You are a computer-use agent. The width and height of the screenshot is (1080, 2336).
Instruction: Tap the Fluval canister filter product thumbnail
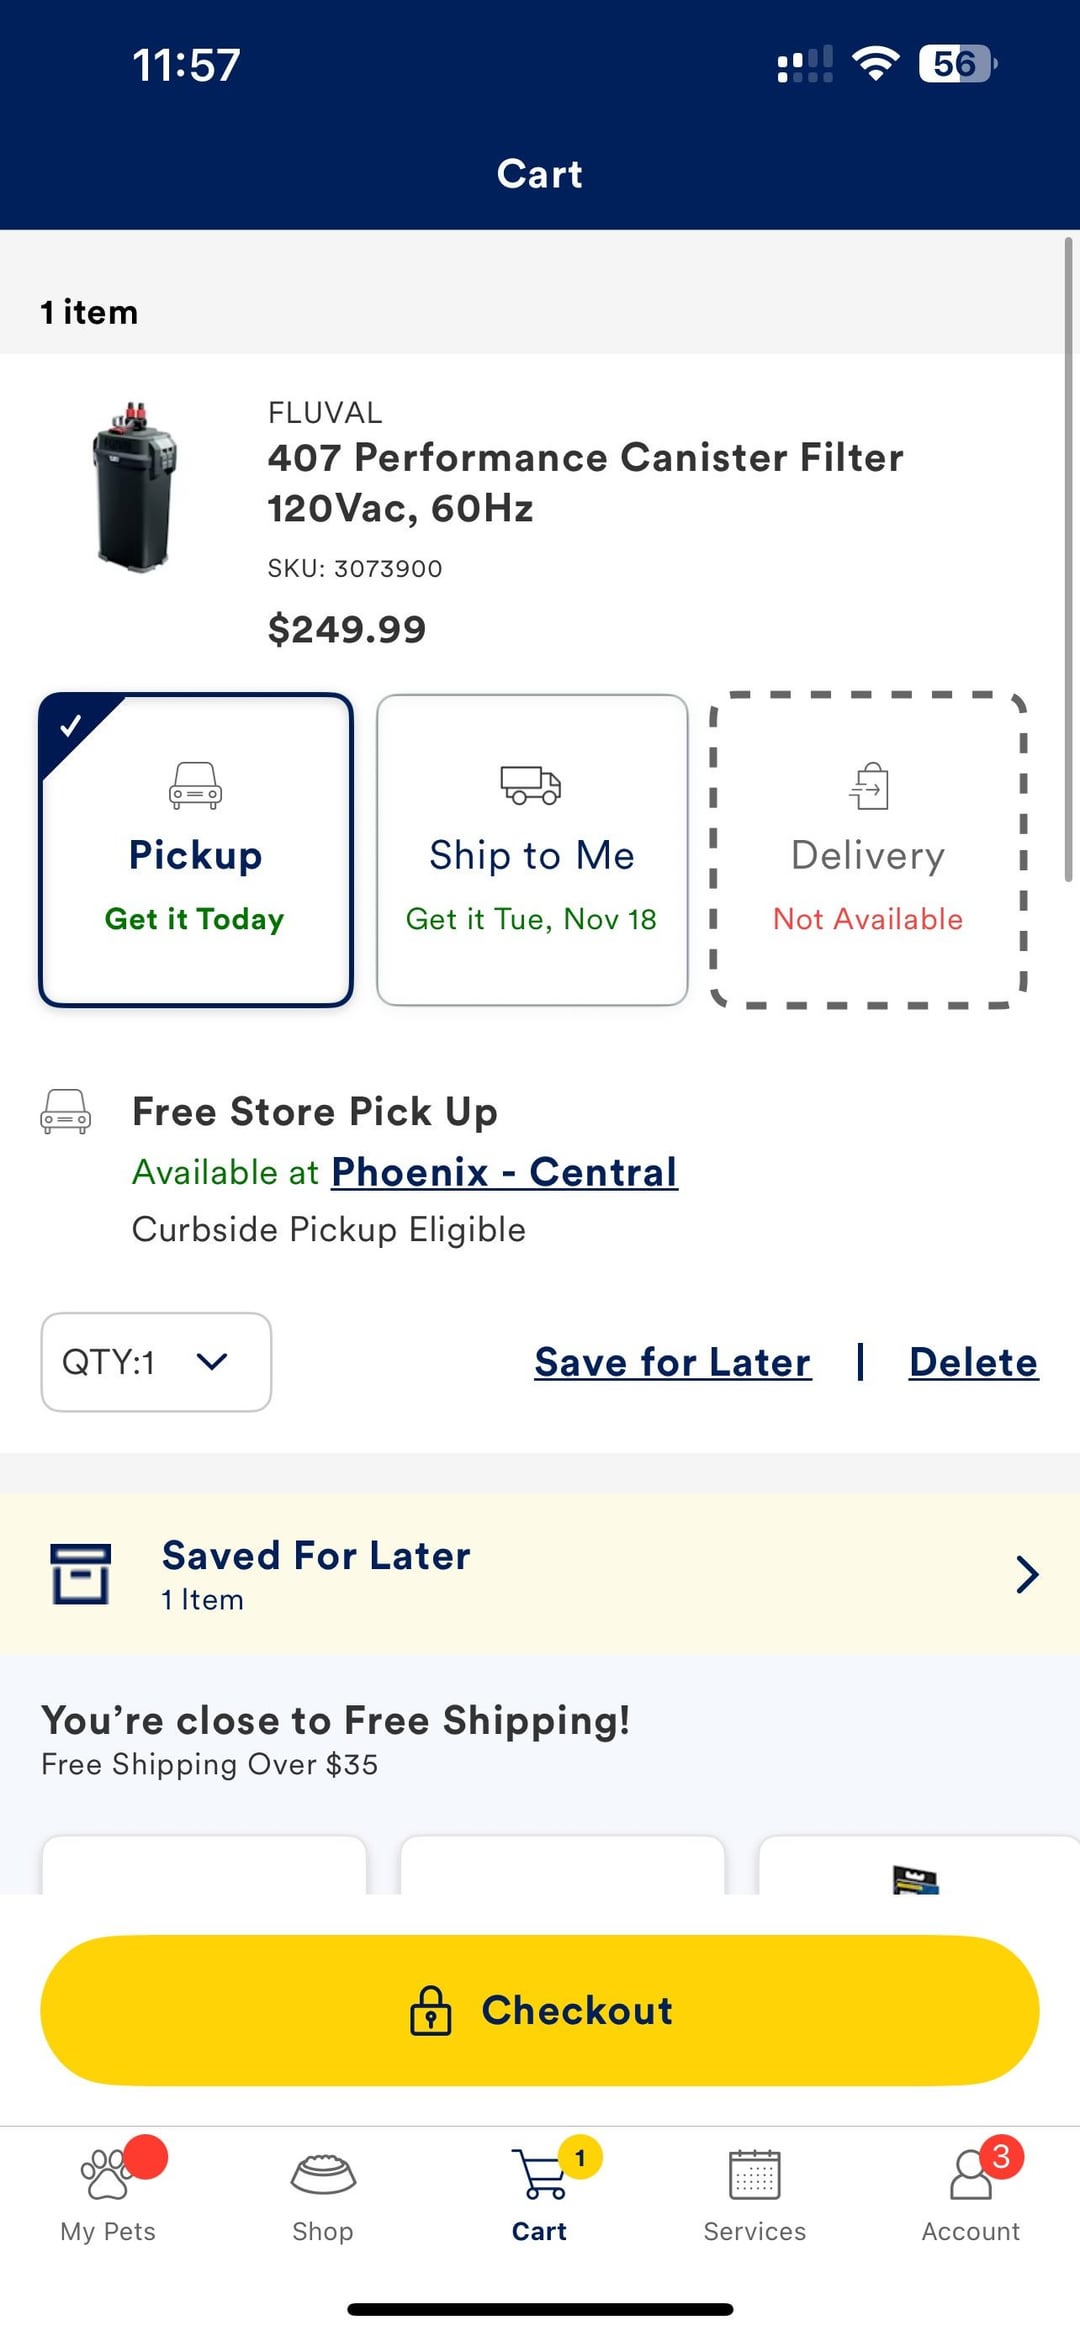pyautogui.click(x=135, y=487)
